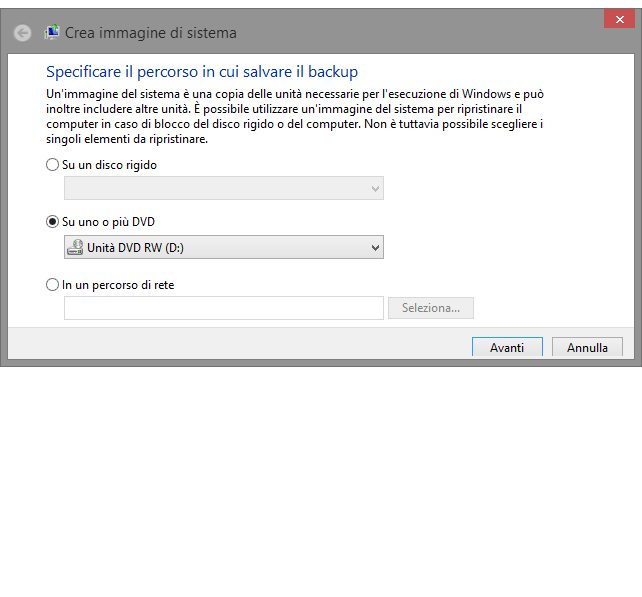This screenshot has width=642, height=597.
Task: Proceed with the Avanti button
Action: tap(507, 347)
